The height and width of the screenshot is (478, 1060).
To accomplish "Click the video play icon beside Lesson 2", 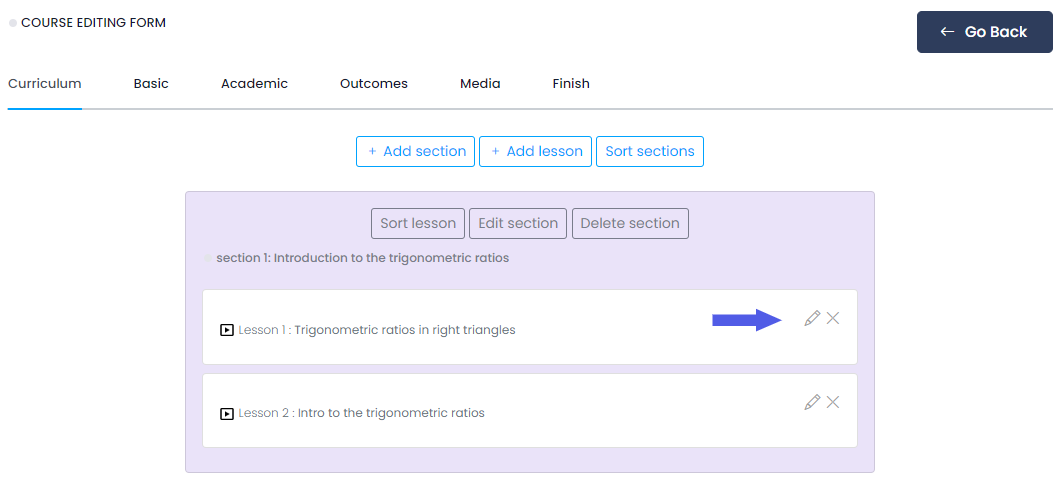I will click(227, 413).
